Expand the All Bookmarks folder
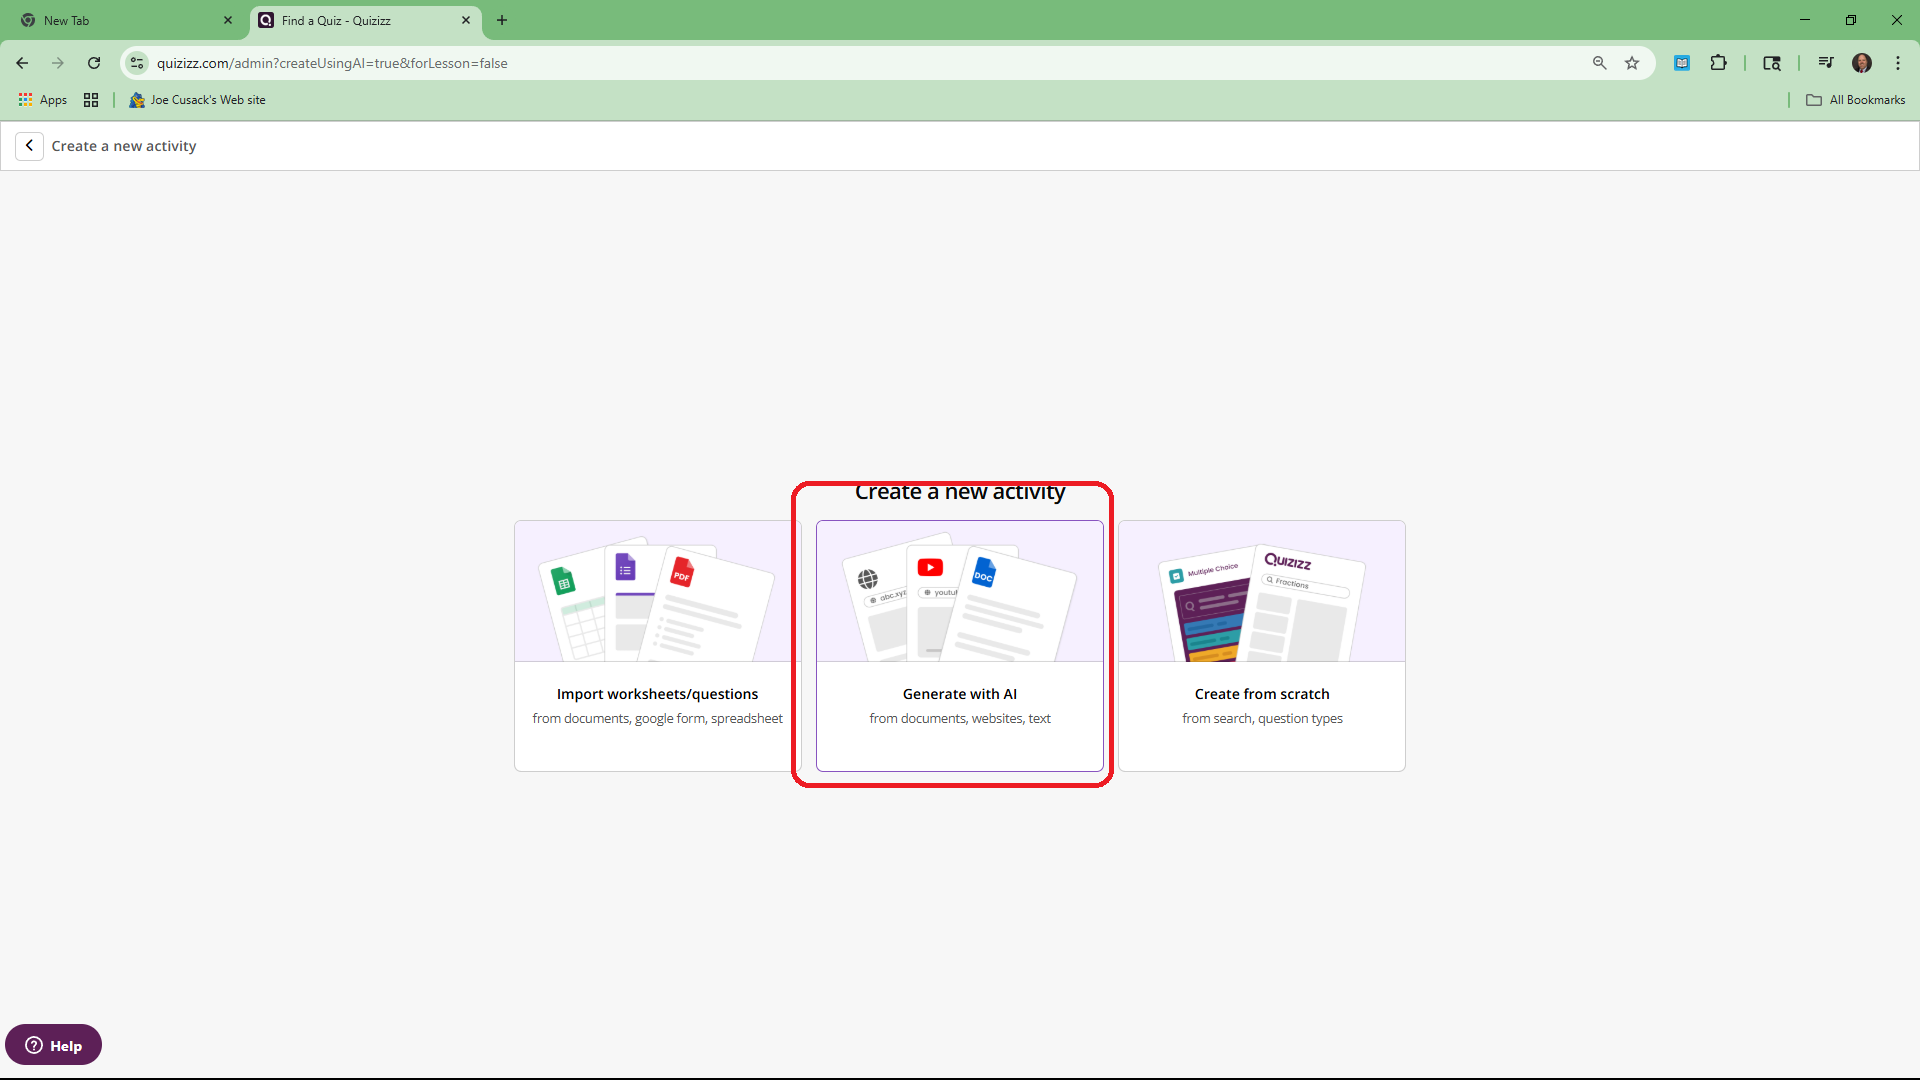1920x1080 pixels. coord(1855,100)
